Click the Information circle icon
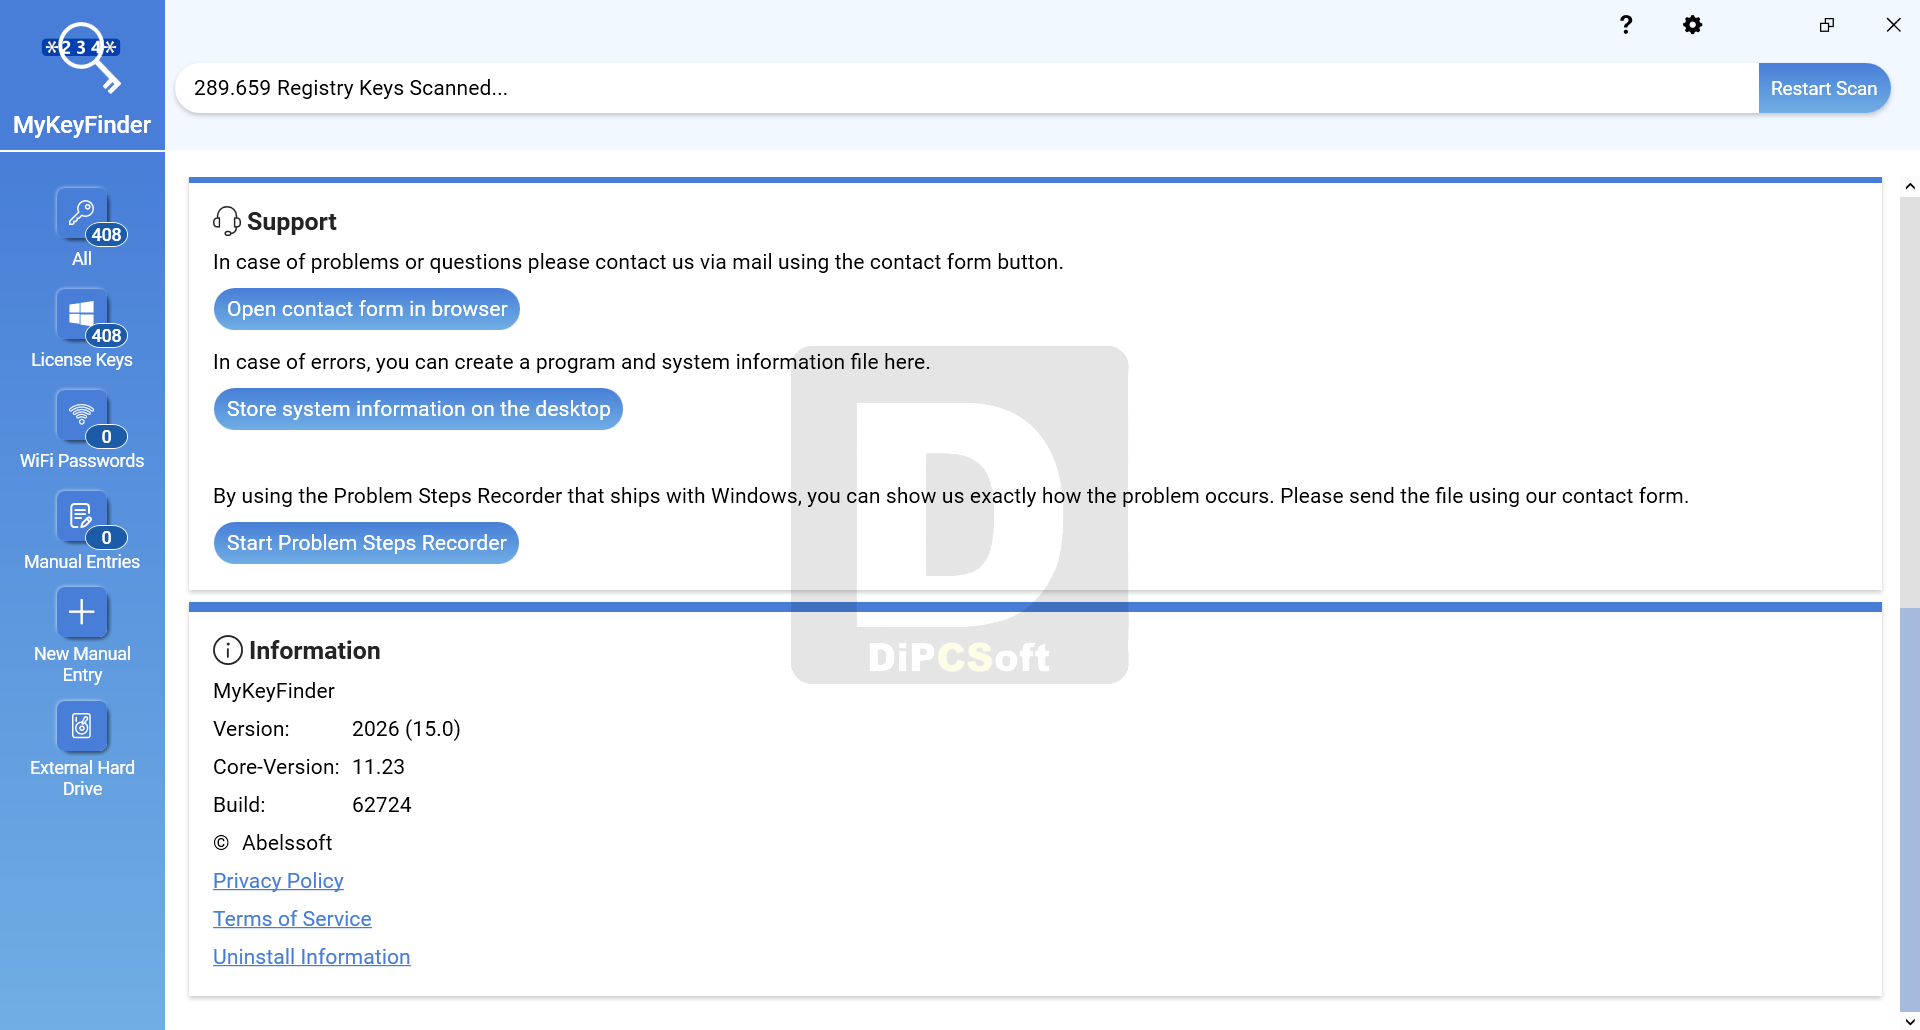Viewport: 1920px width, 1030px height. [x=228, y=650]
